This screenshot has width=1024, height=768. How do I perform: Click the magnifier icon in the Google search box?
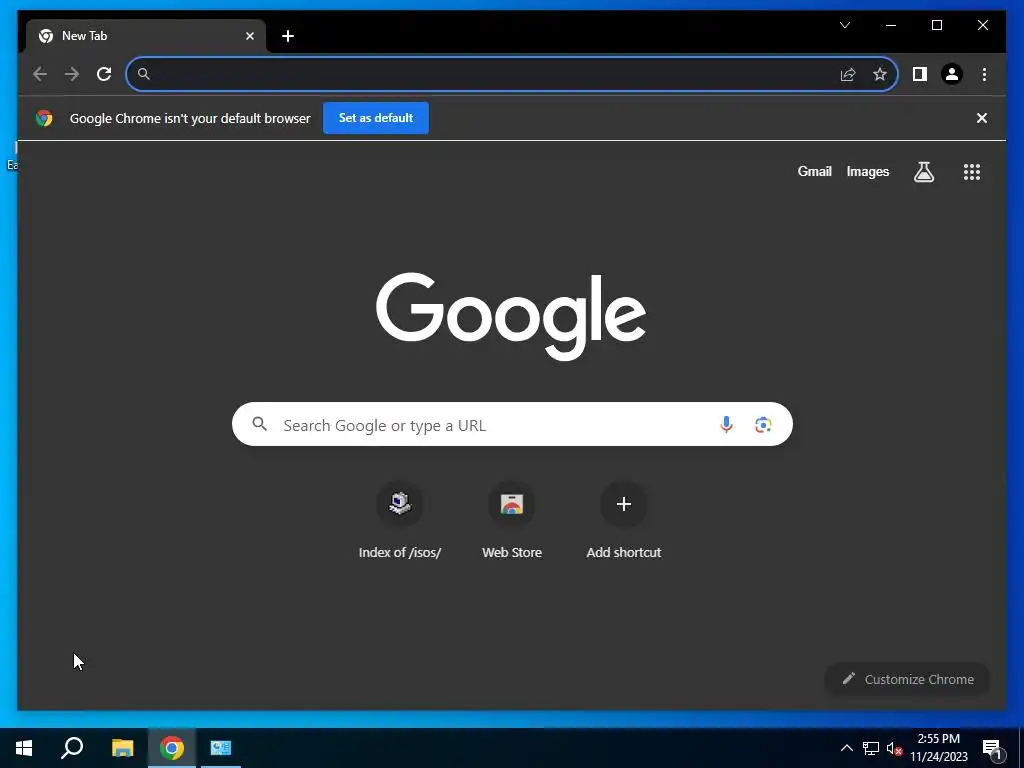(x=260, y=424)
